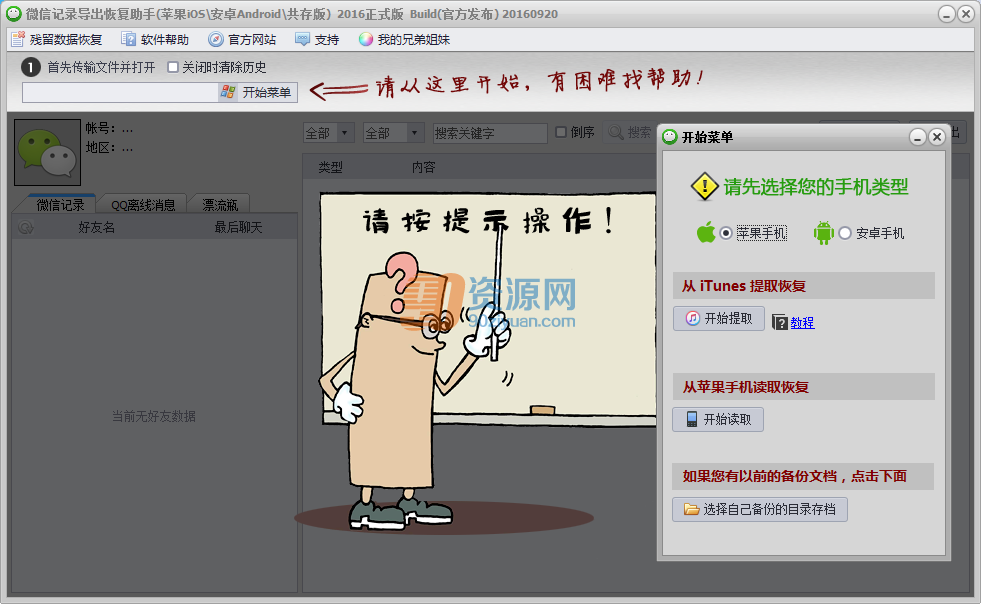The width and height of the screenshot is (981, 604).
Task: Click the 残留数据恢复 notepad icon
Action: click(x=18, y=39)
